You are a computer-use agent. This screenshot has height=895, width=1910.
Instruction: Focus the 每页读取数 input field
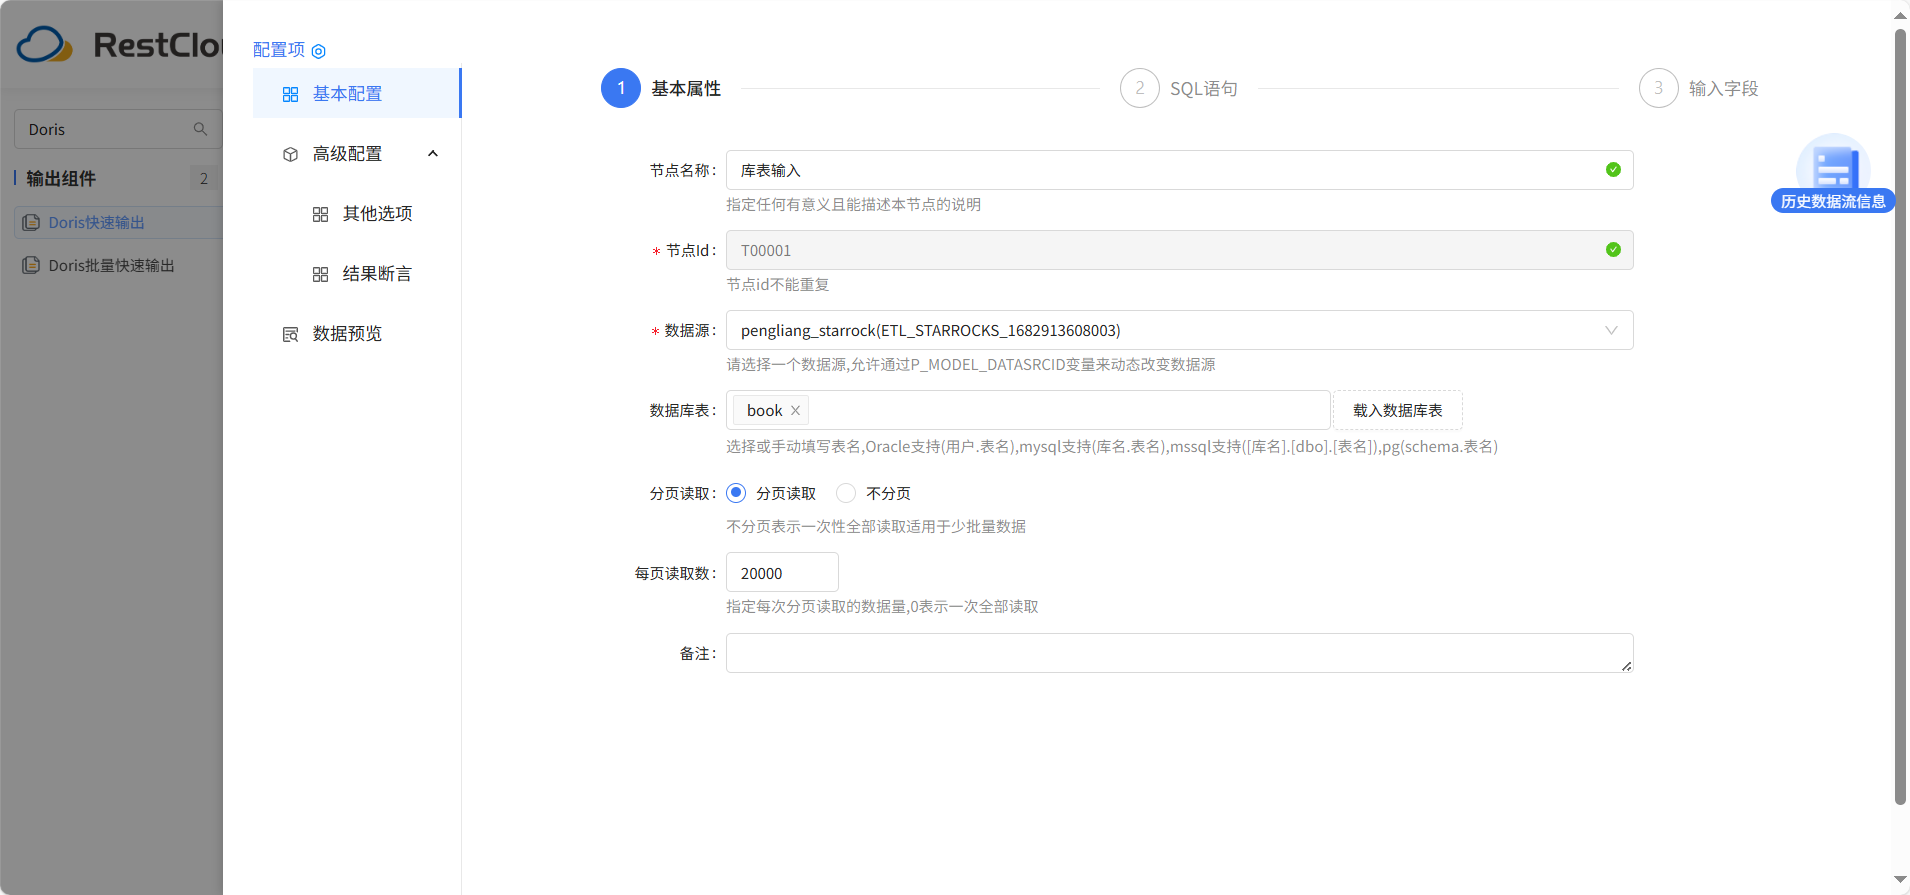click(782, 573)
